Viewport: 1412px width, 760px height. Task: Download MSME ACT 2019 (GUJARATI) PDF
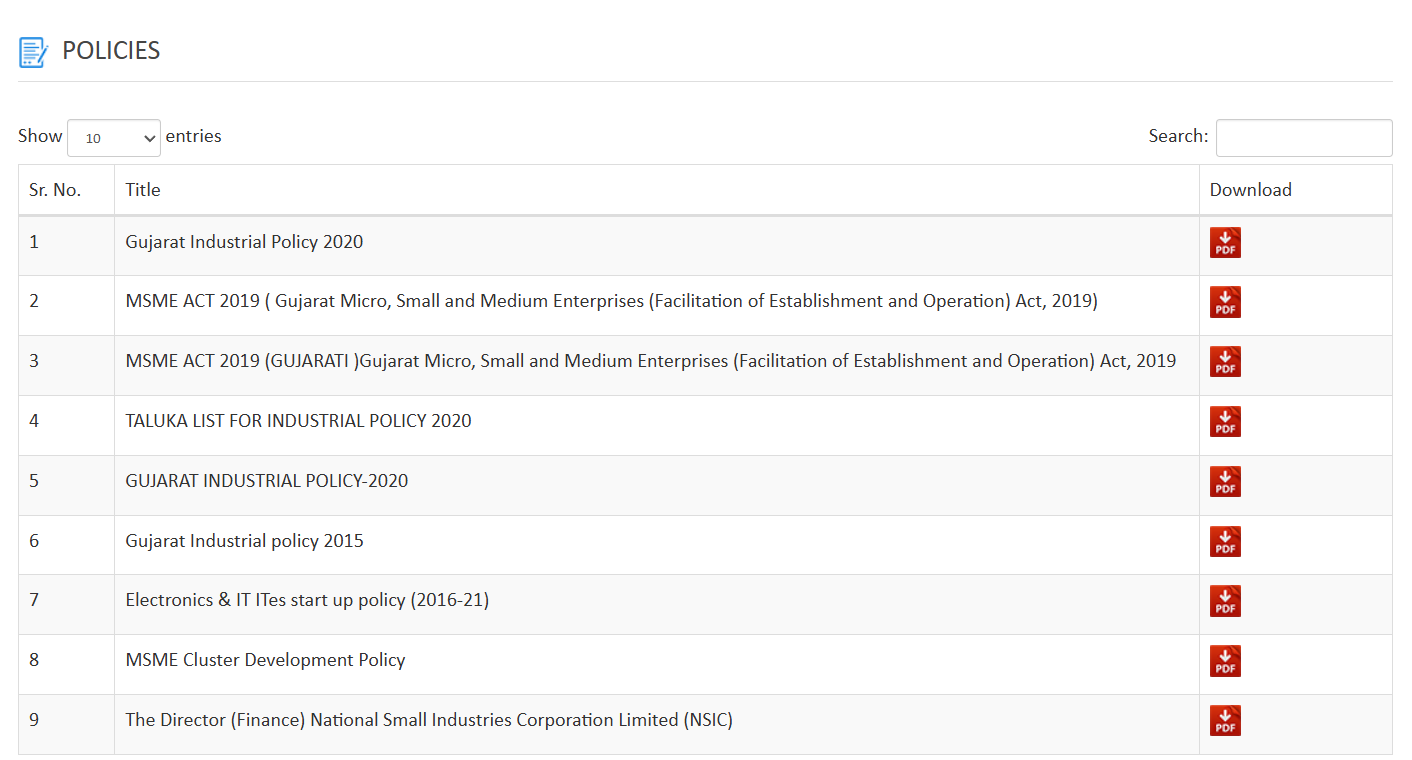pos(1225,362)
